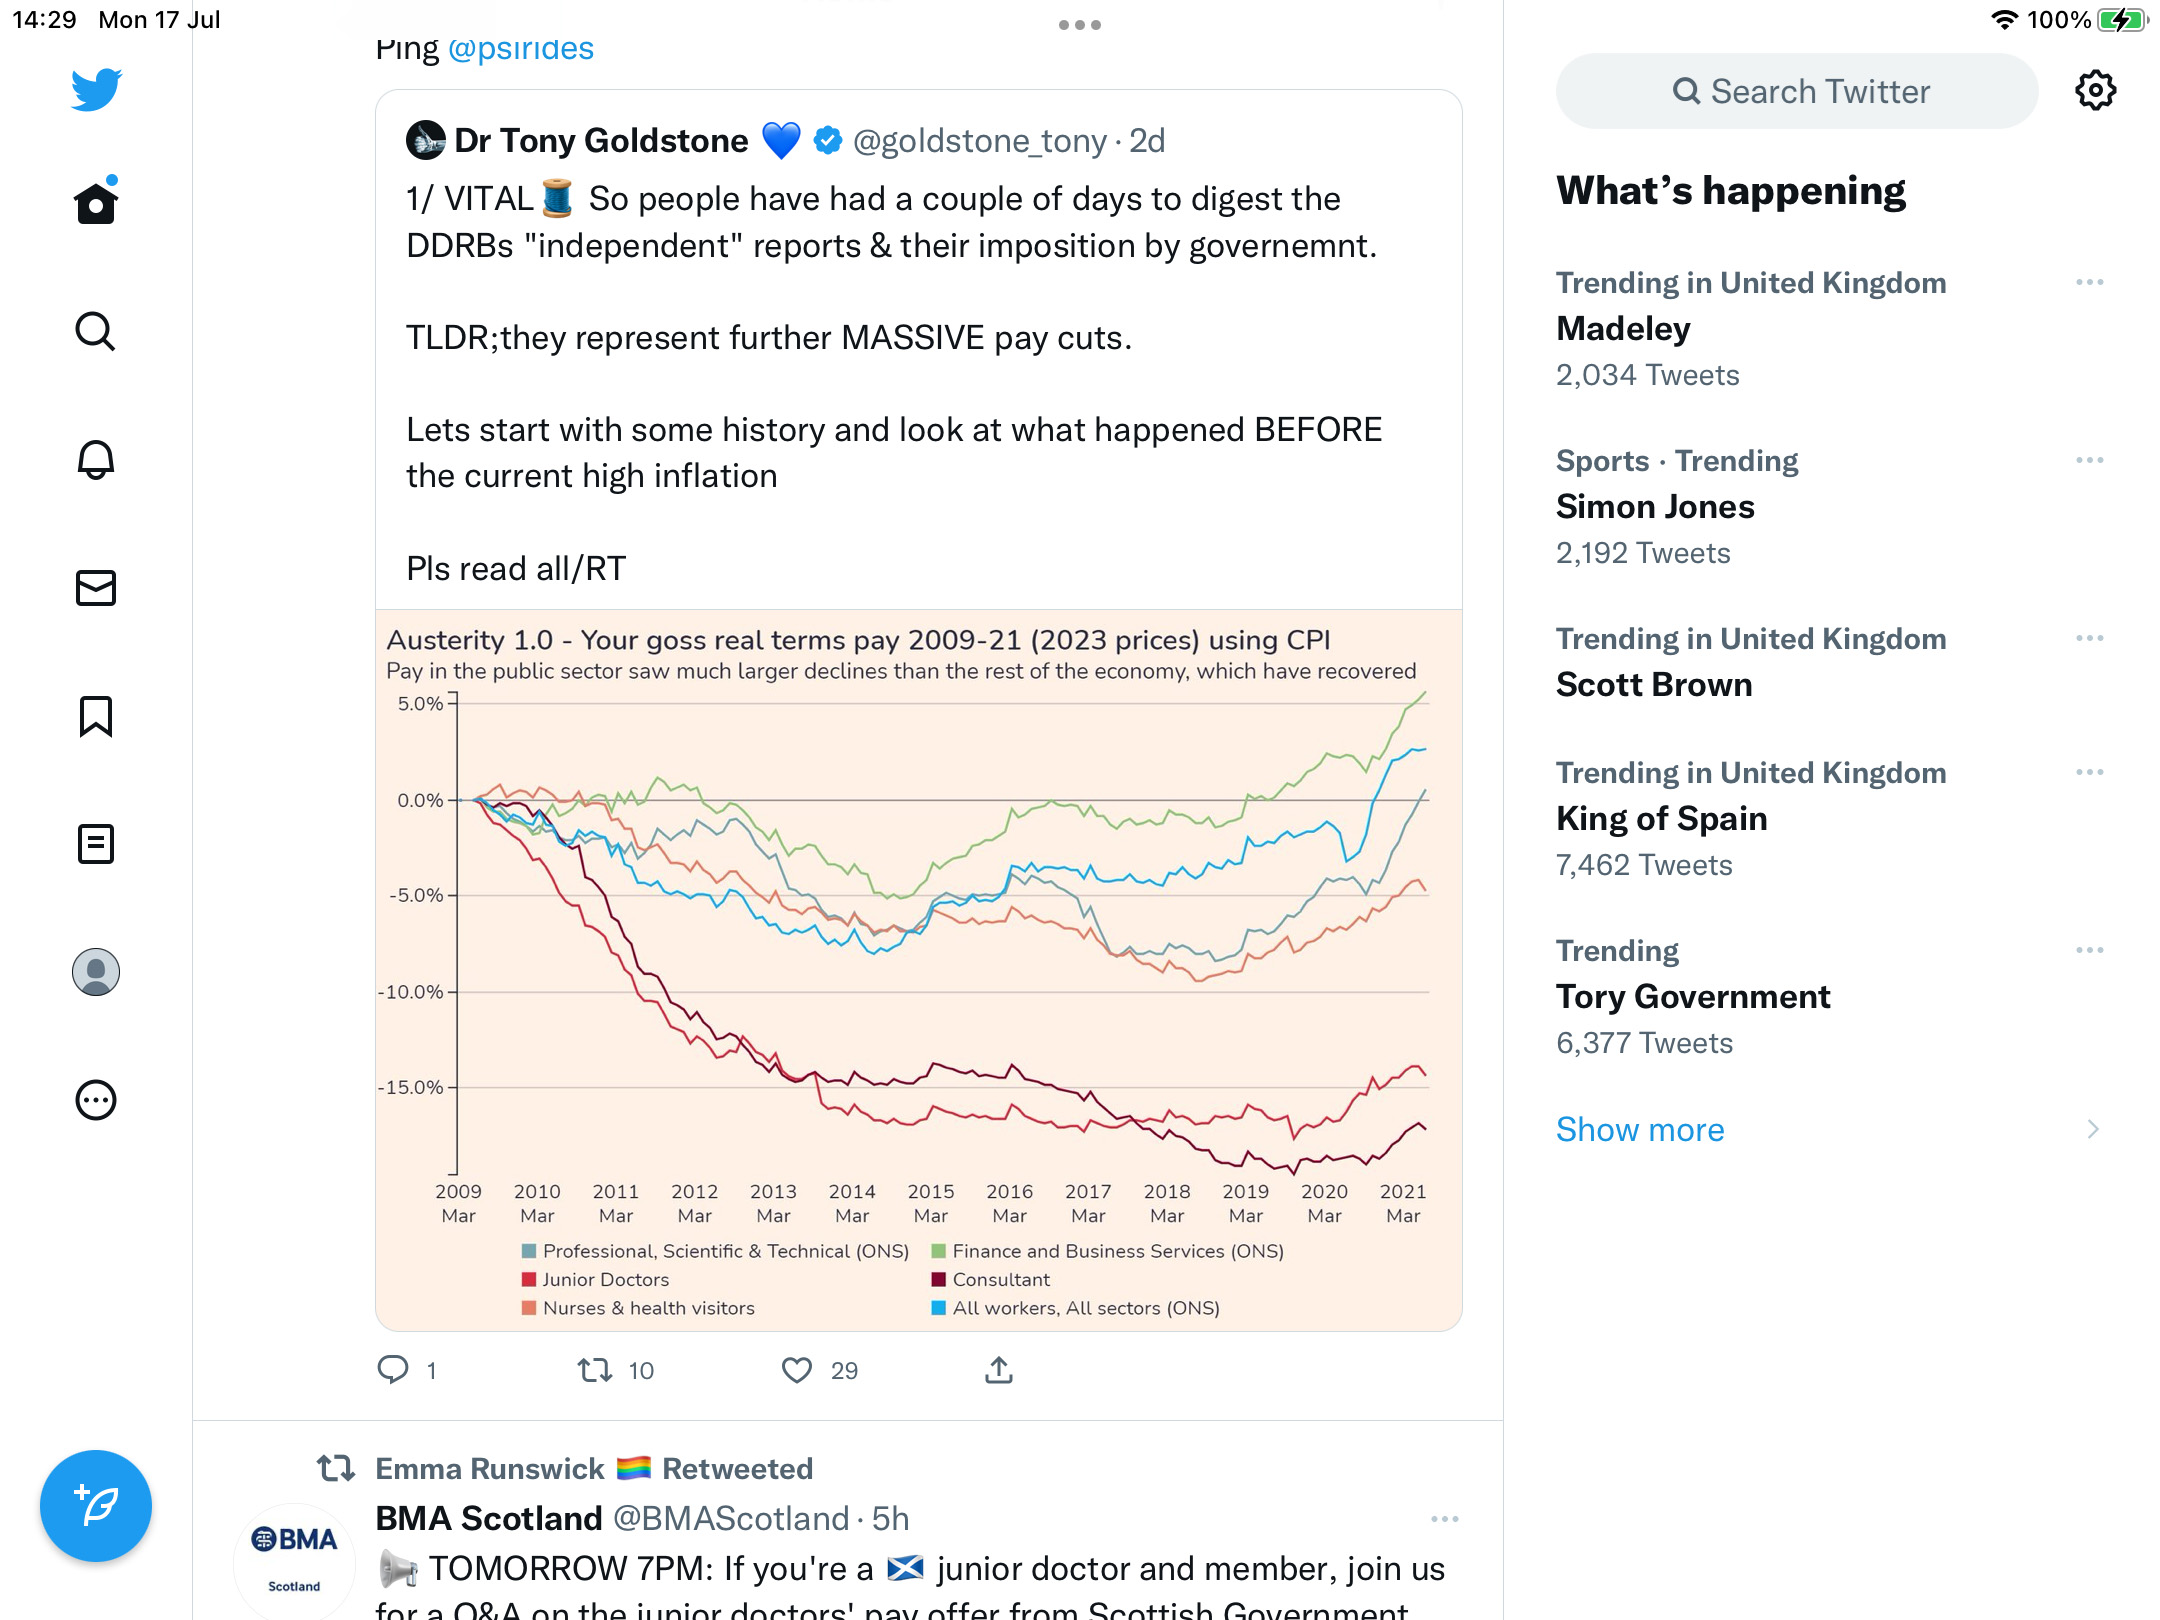Retweet the tweet with 10 retweets
2160x1620 pixels.
pyautogui.click(x=595, y=1370)
